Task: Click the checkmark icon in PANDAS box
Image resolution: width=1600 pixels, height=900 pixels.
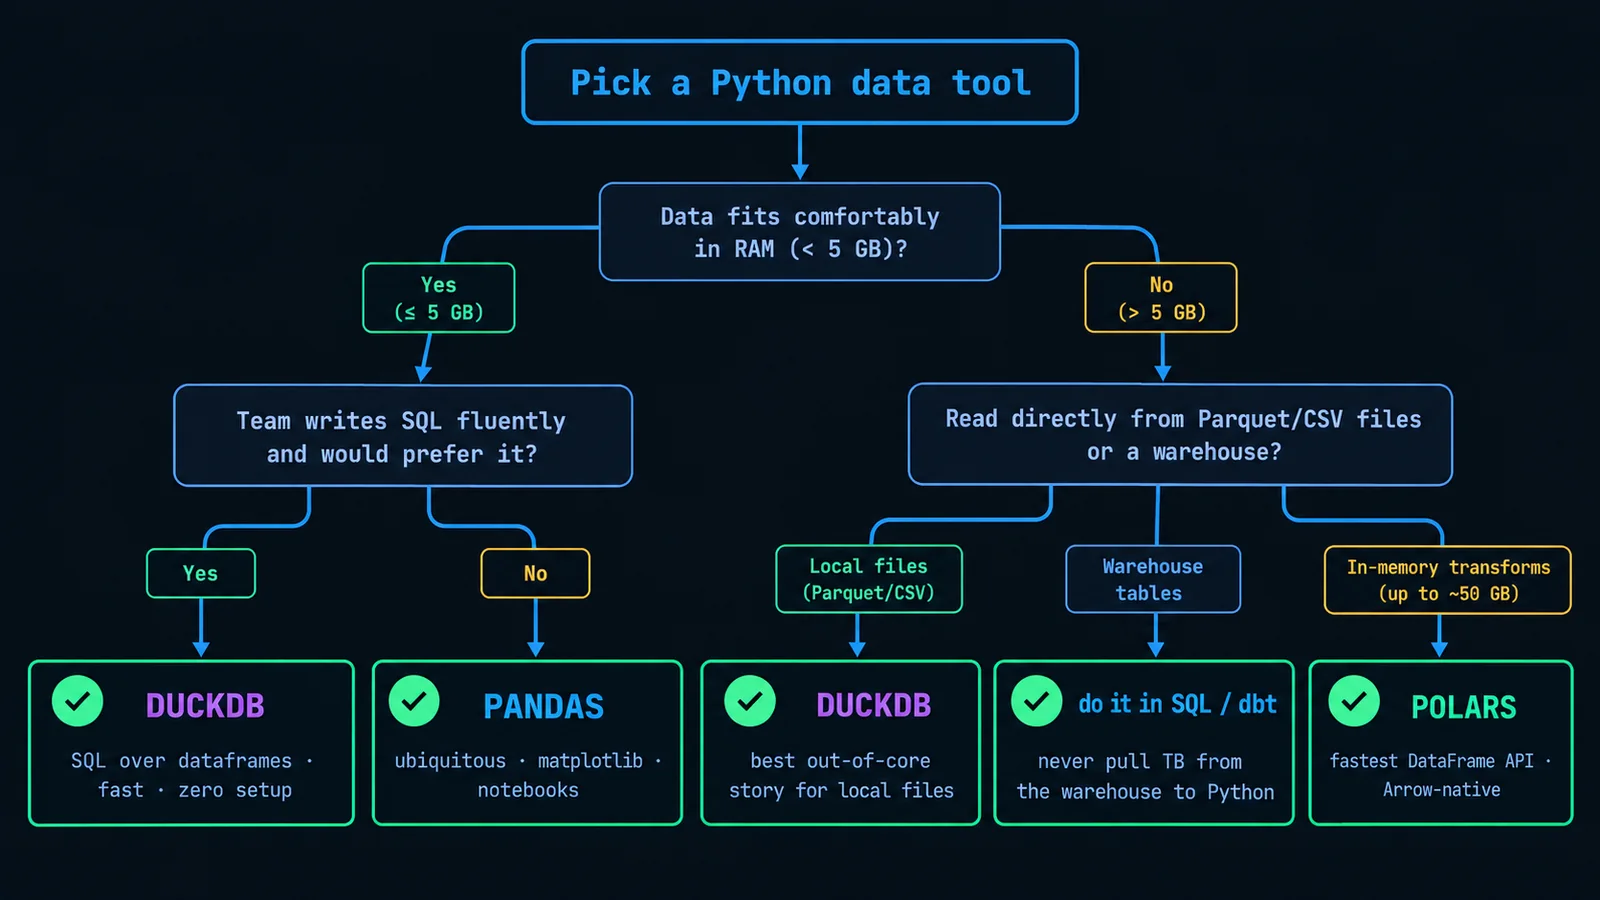Action: [414, 701]
